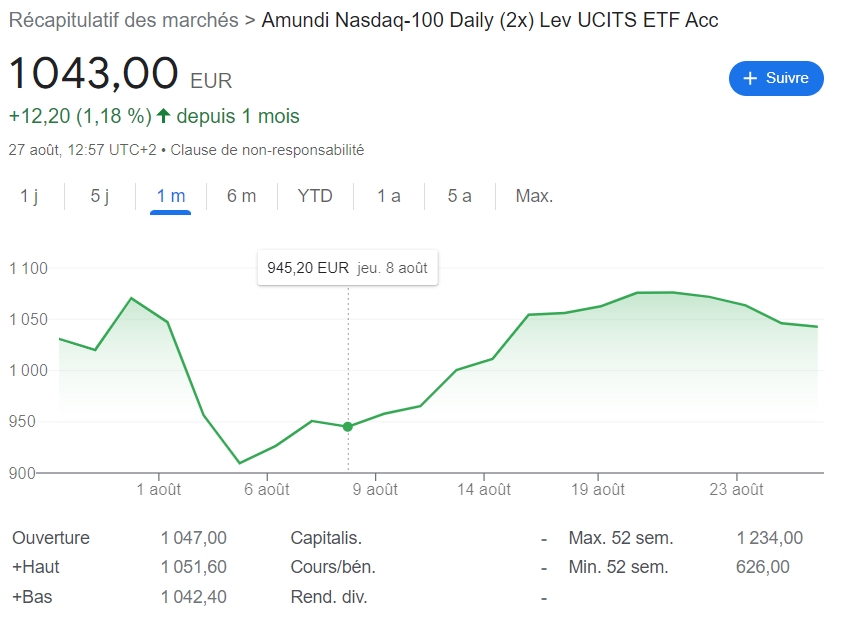Screen dimensions: 851x621
Task: Click the Max. 52 sem. value 1 234,00
Action: click(x=770, y=538)
